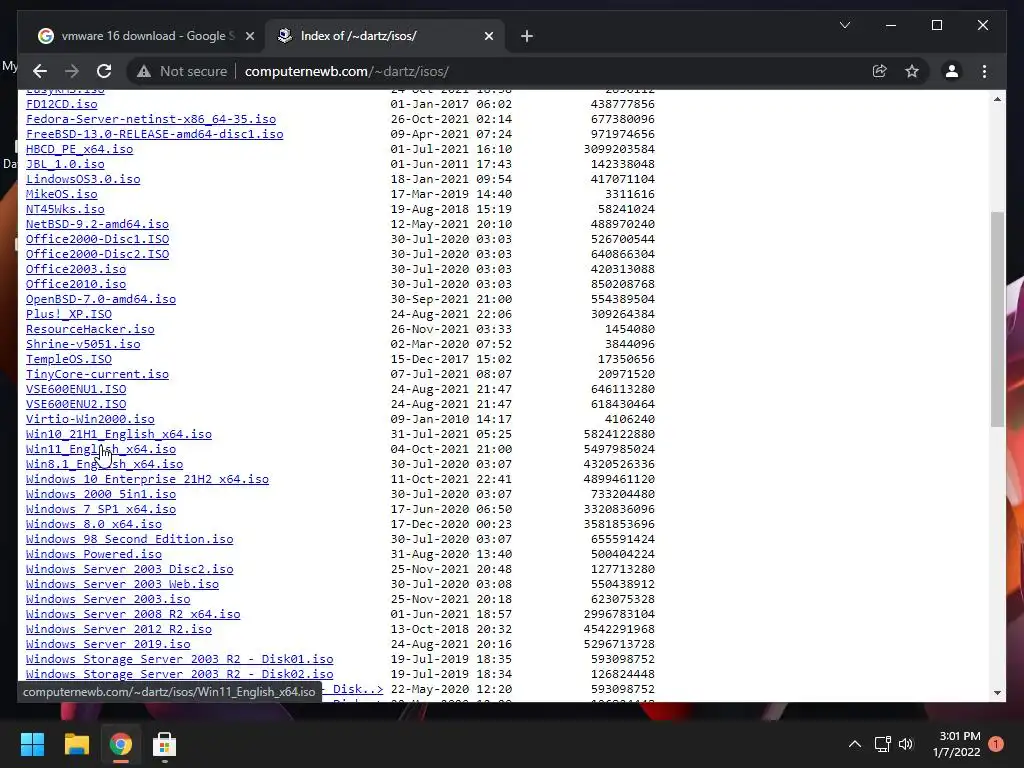Open File Explorer from the taskbar
Viewport: 1024px width, 768px height.
coord(76,744)
